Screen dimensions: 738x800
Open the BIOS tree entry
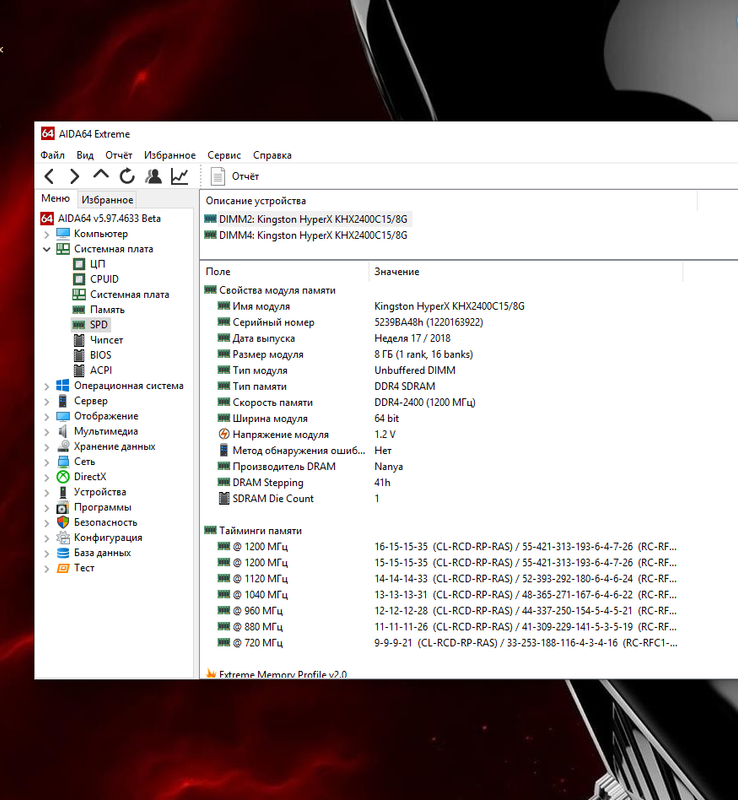(100, 355)
